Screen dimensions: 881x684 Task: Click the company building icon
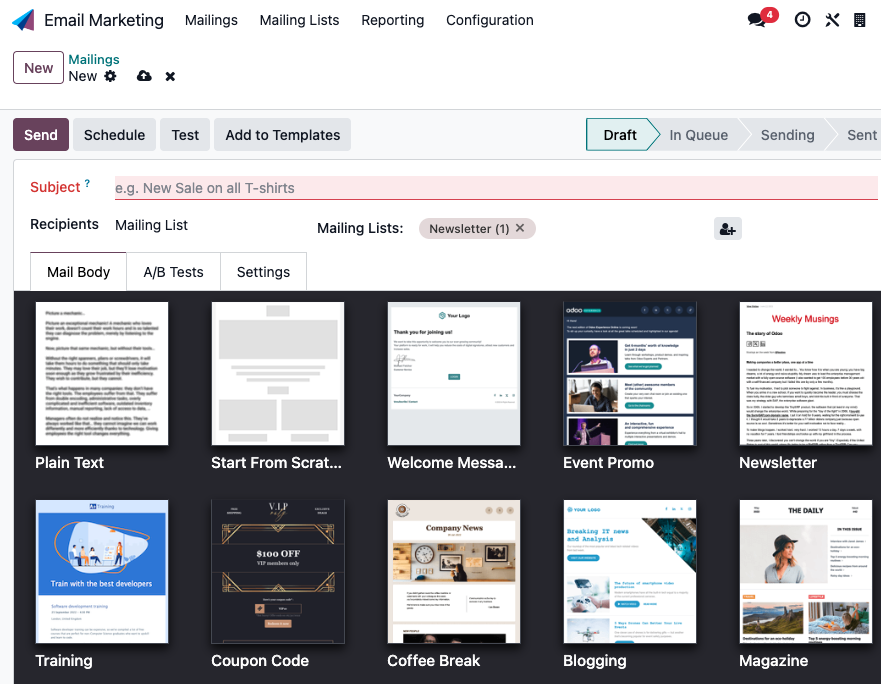[x=859, y=20]
